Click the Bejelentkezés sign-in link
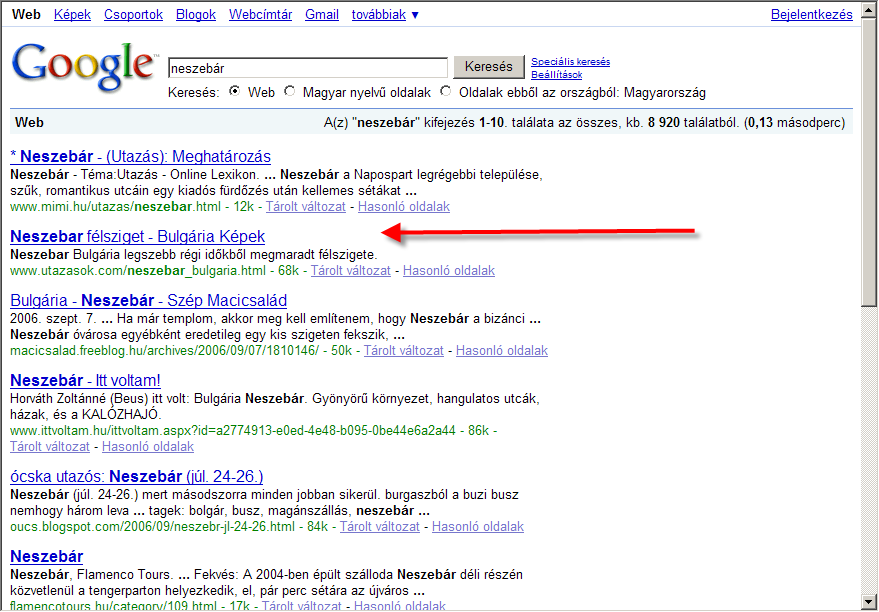Screen dimensions: 879x612 coord(812,15)
